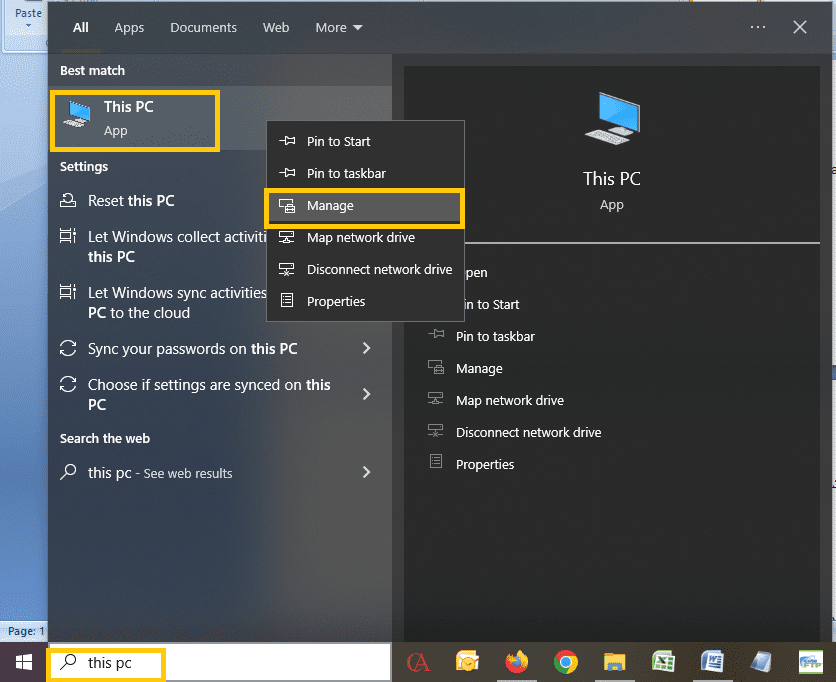
Task: Switch to the Apps search tab
Action: [129, 27]
